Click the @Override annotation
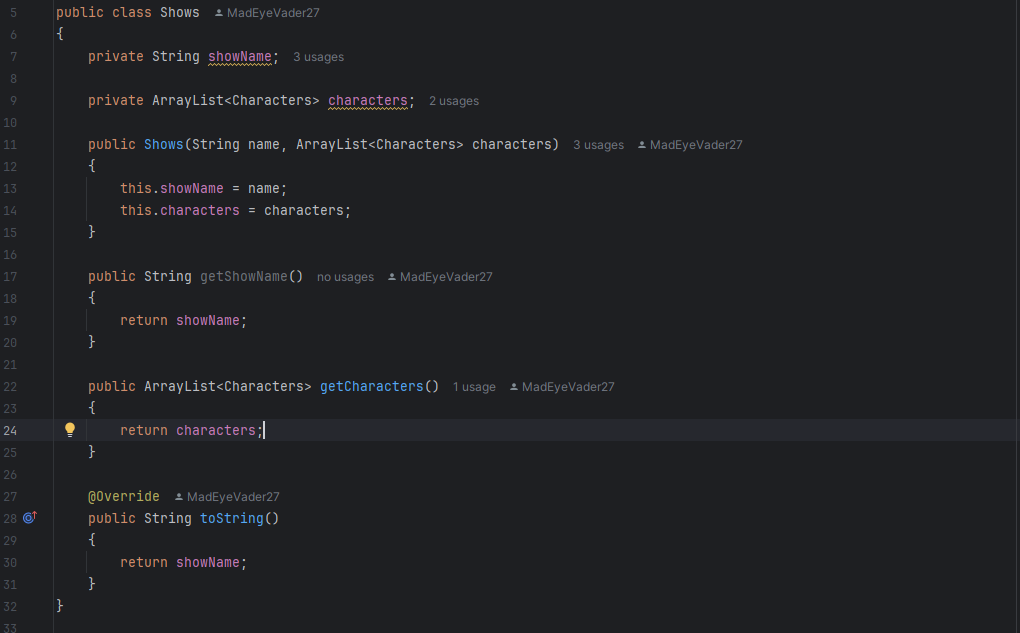Screen dimensions: 1020x633 coord(123,496)
